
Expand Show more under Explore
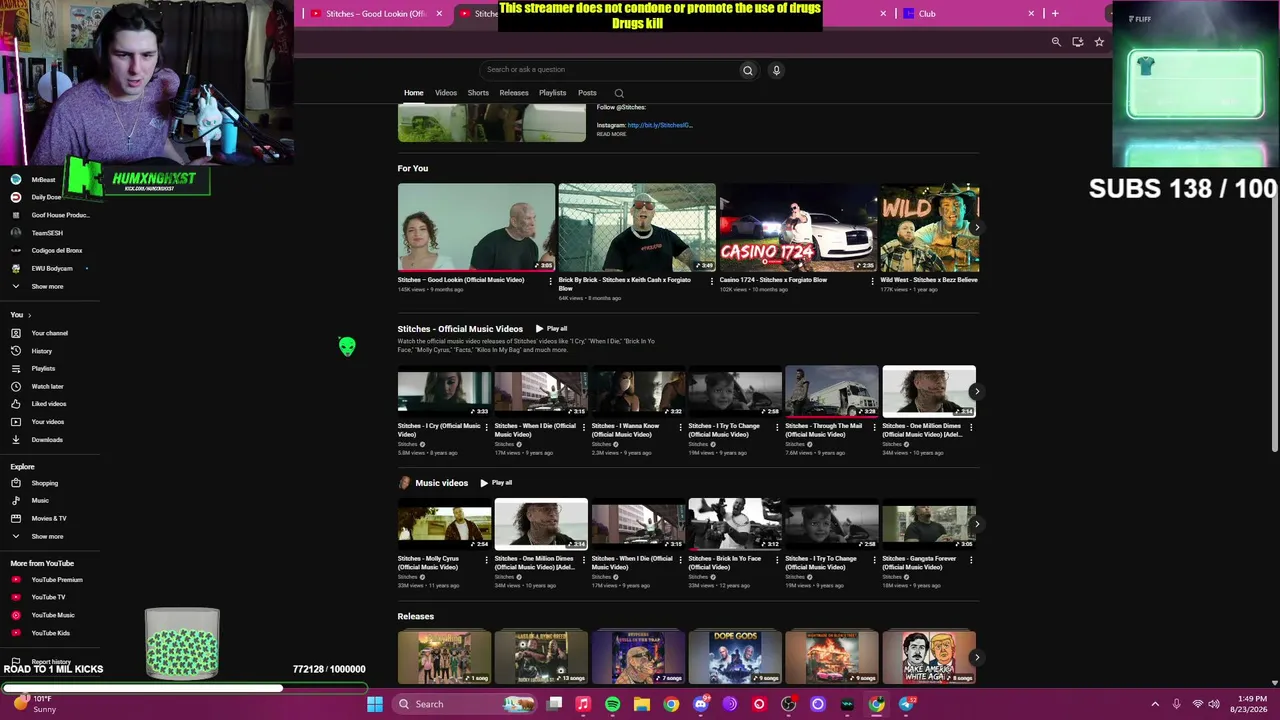click(46, 536)
